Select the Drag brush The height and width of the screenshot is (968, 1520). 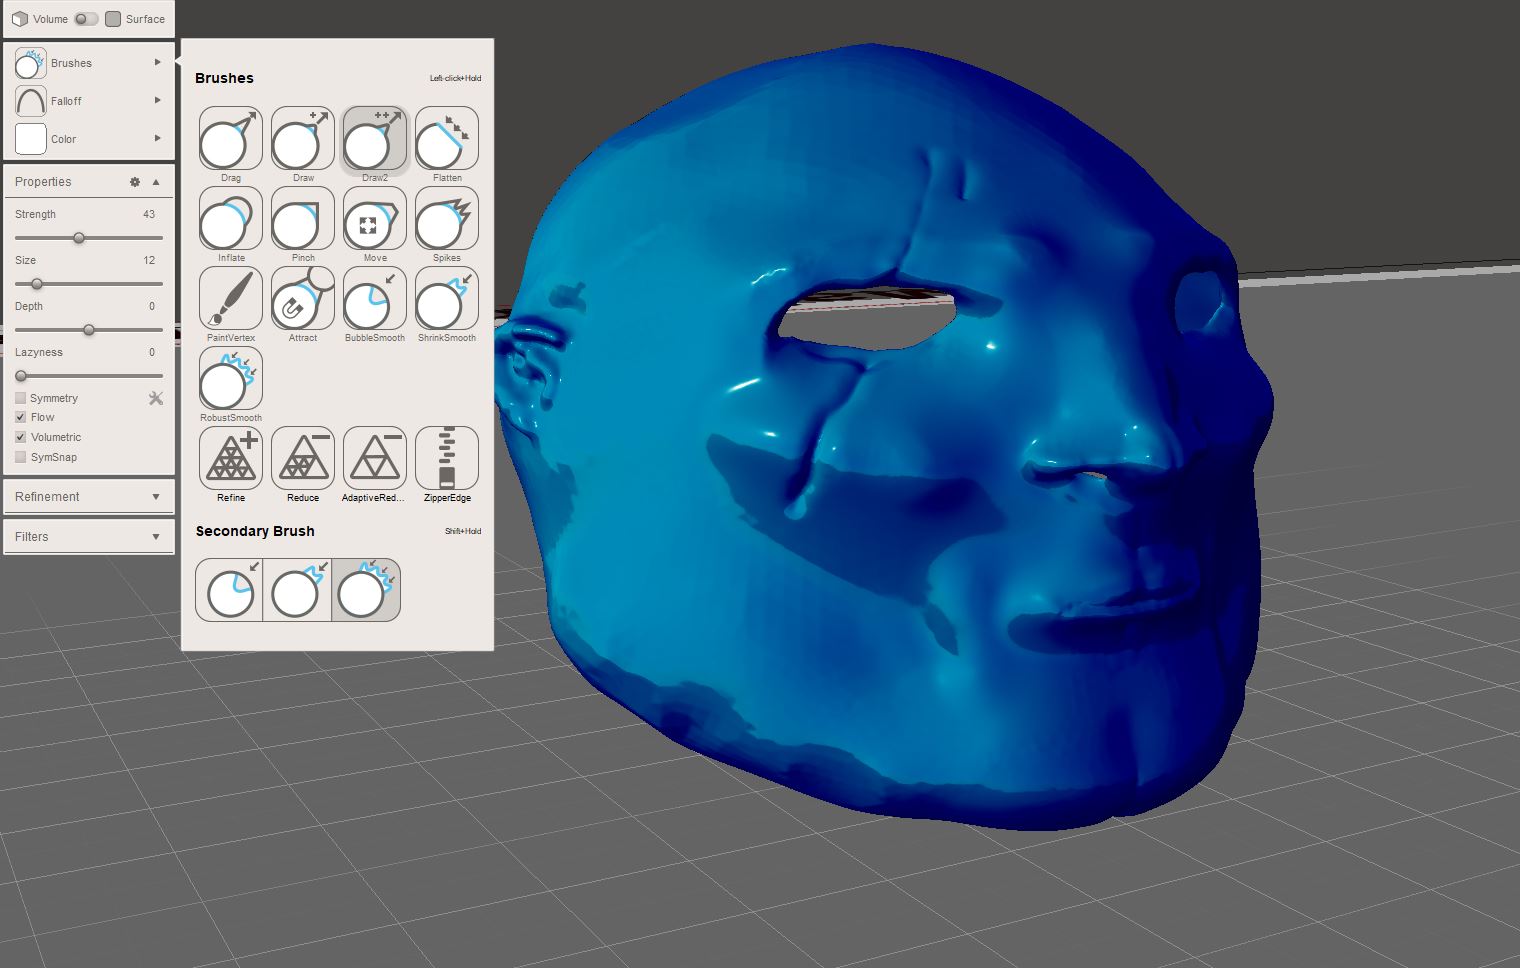pos(229,140)
